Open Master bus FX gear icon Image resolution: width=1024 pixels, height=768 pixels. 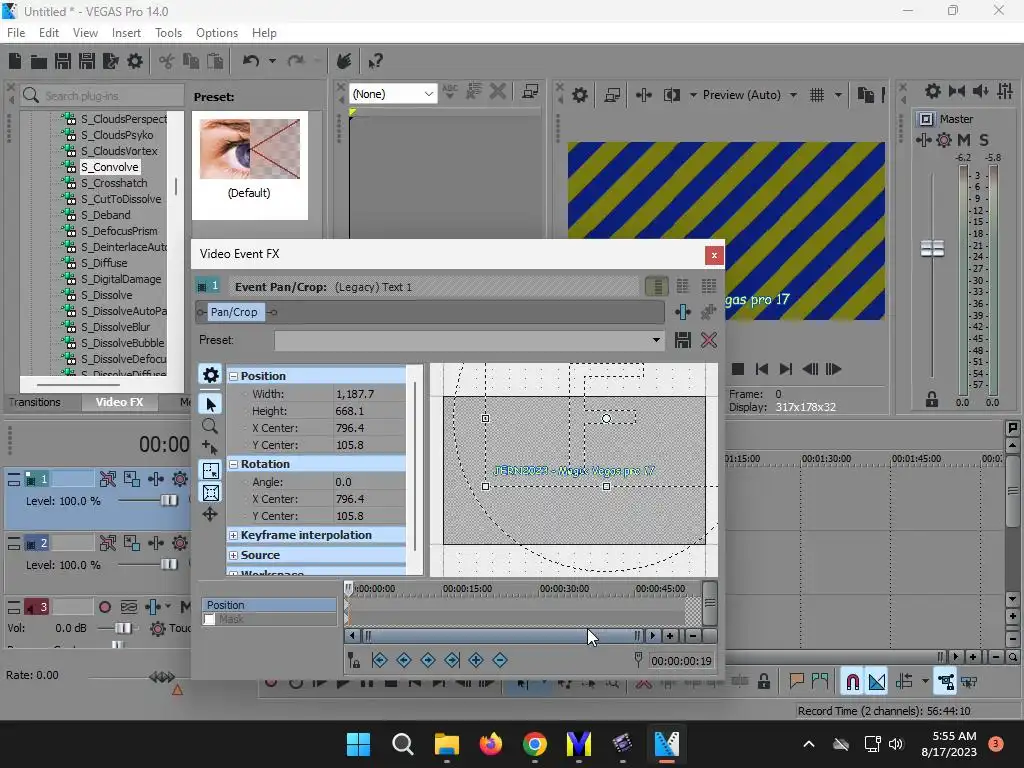point(944,140)
